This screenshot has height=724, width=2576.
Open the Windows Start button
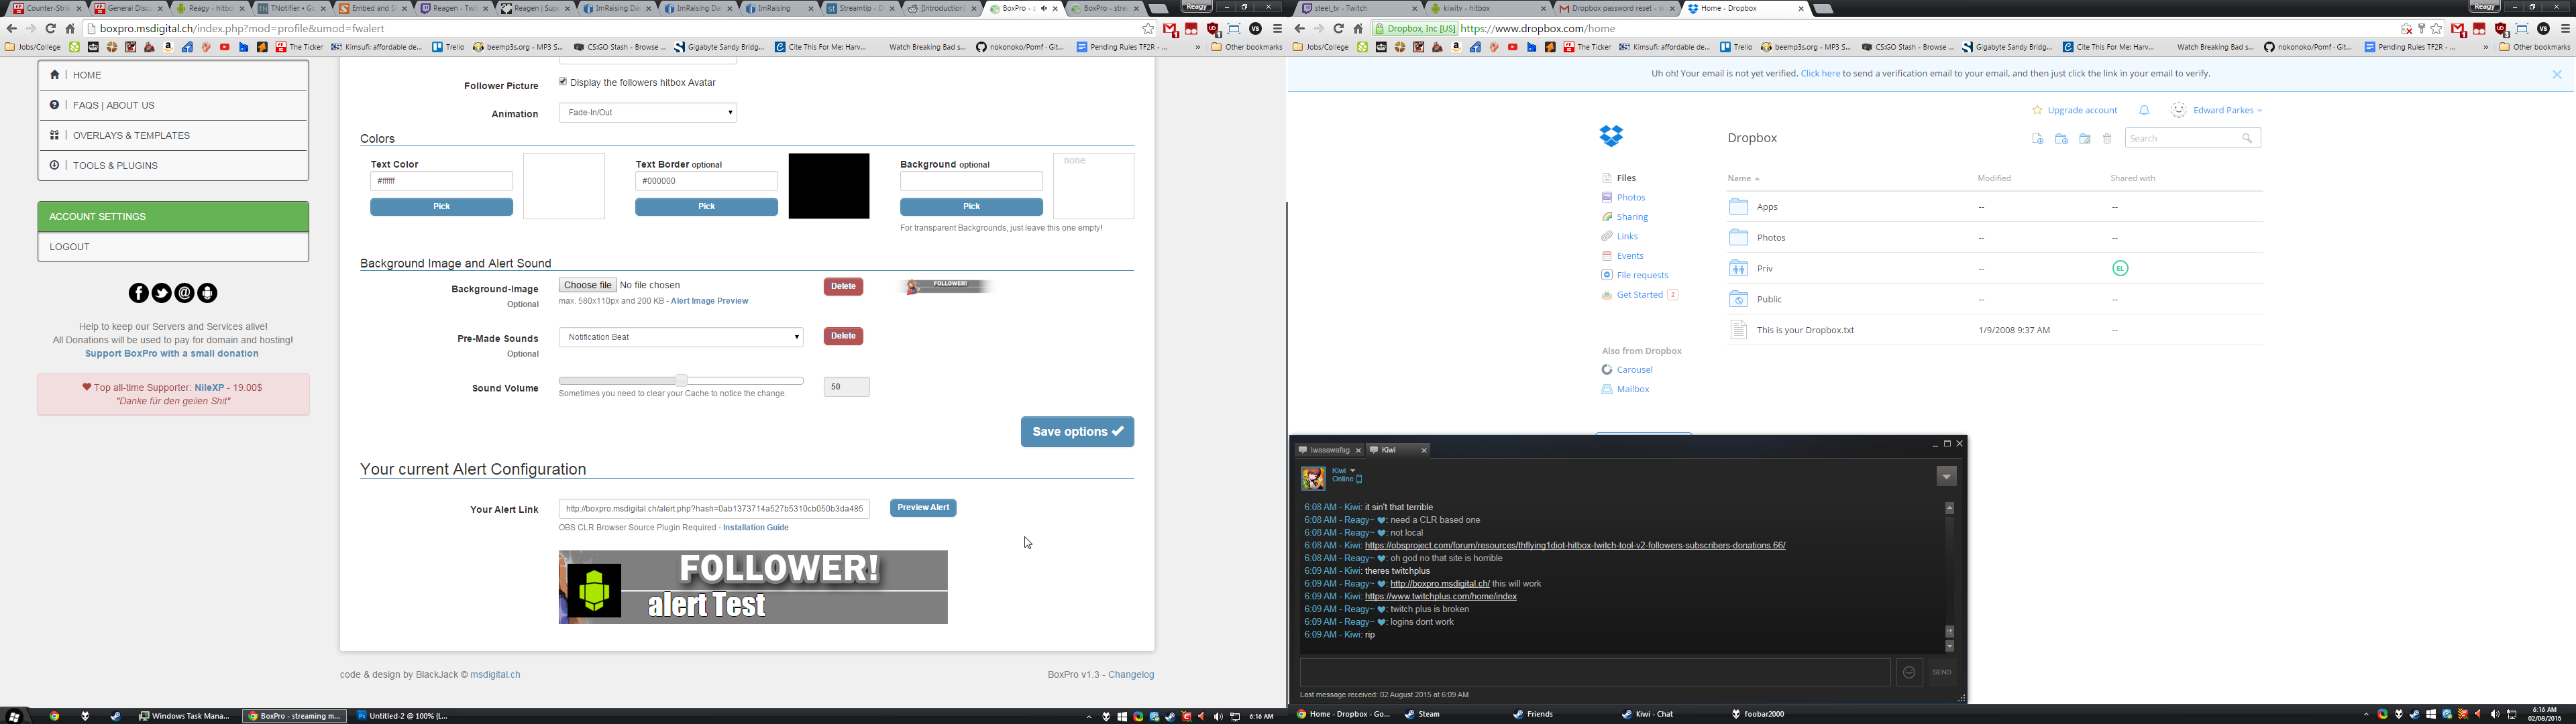[14, 716]
